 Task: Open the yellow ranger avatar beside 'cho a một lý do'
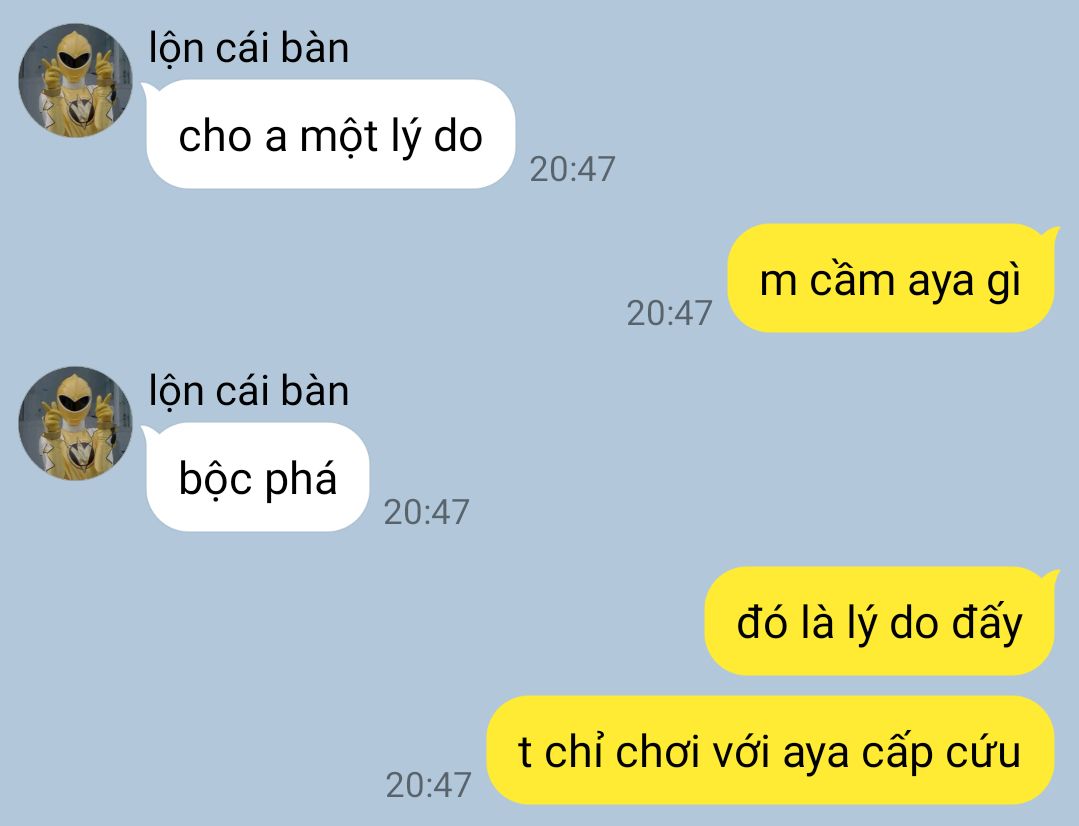pos(75,81)
